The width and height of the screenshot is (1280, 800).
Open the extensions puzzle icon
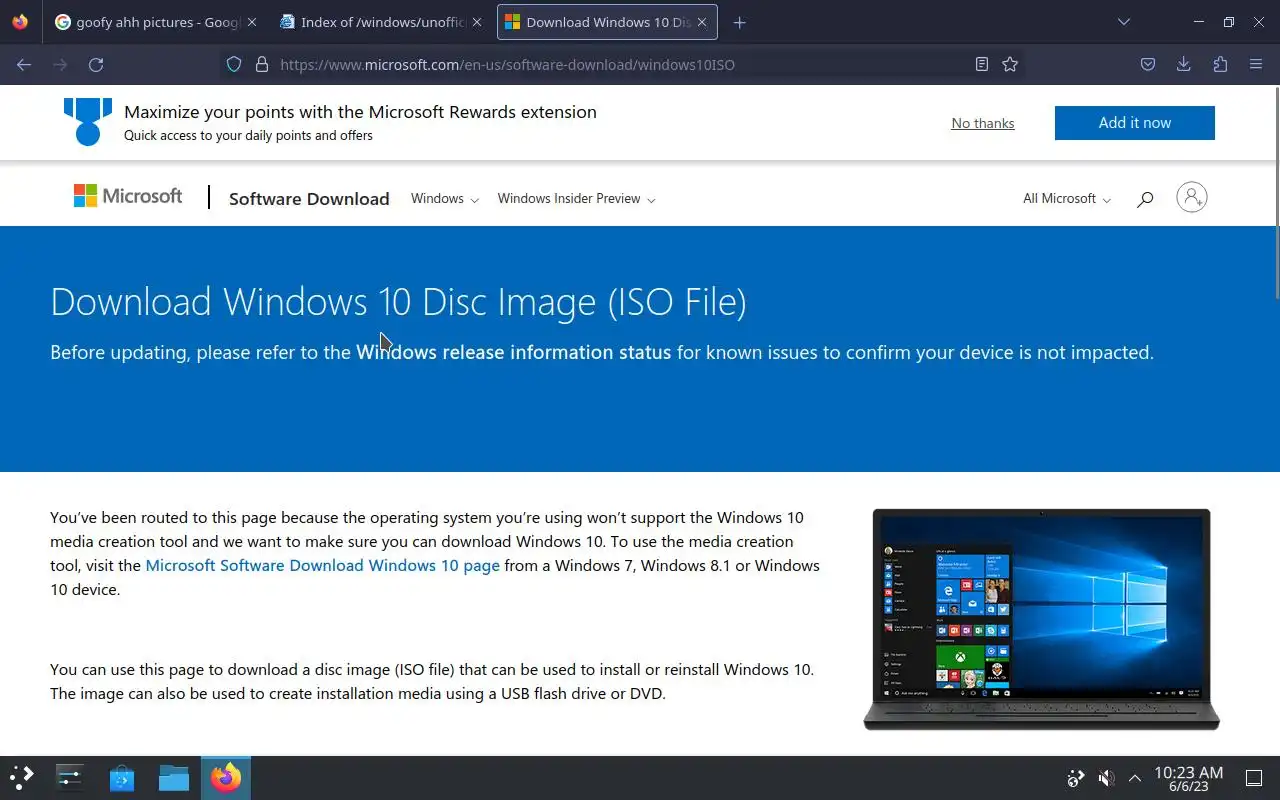1220,64
